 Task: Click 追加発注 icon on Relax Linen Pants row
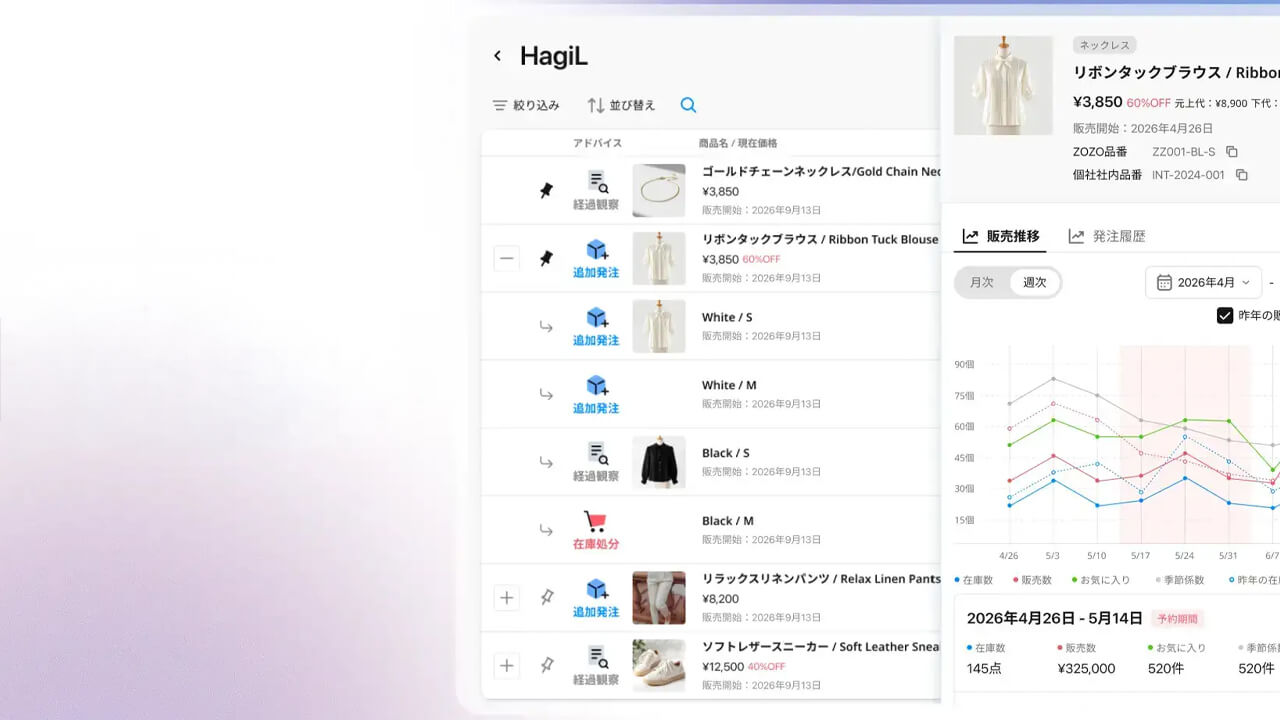coord(597,590)
